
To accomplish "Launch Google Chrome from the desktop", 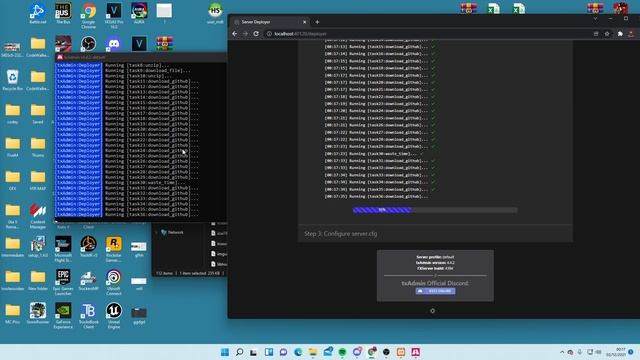I will tap(88, 16).
